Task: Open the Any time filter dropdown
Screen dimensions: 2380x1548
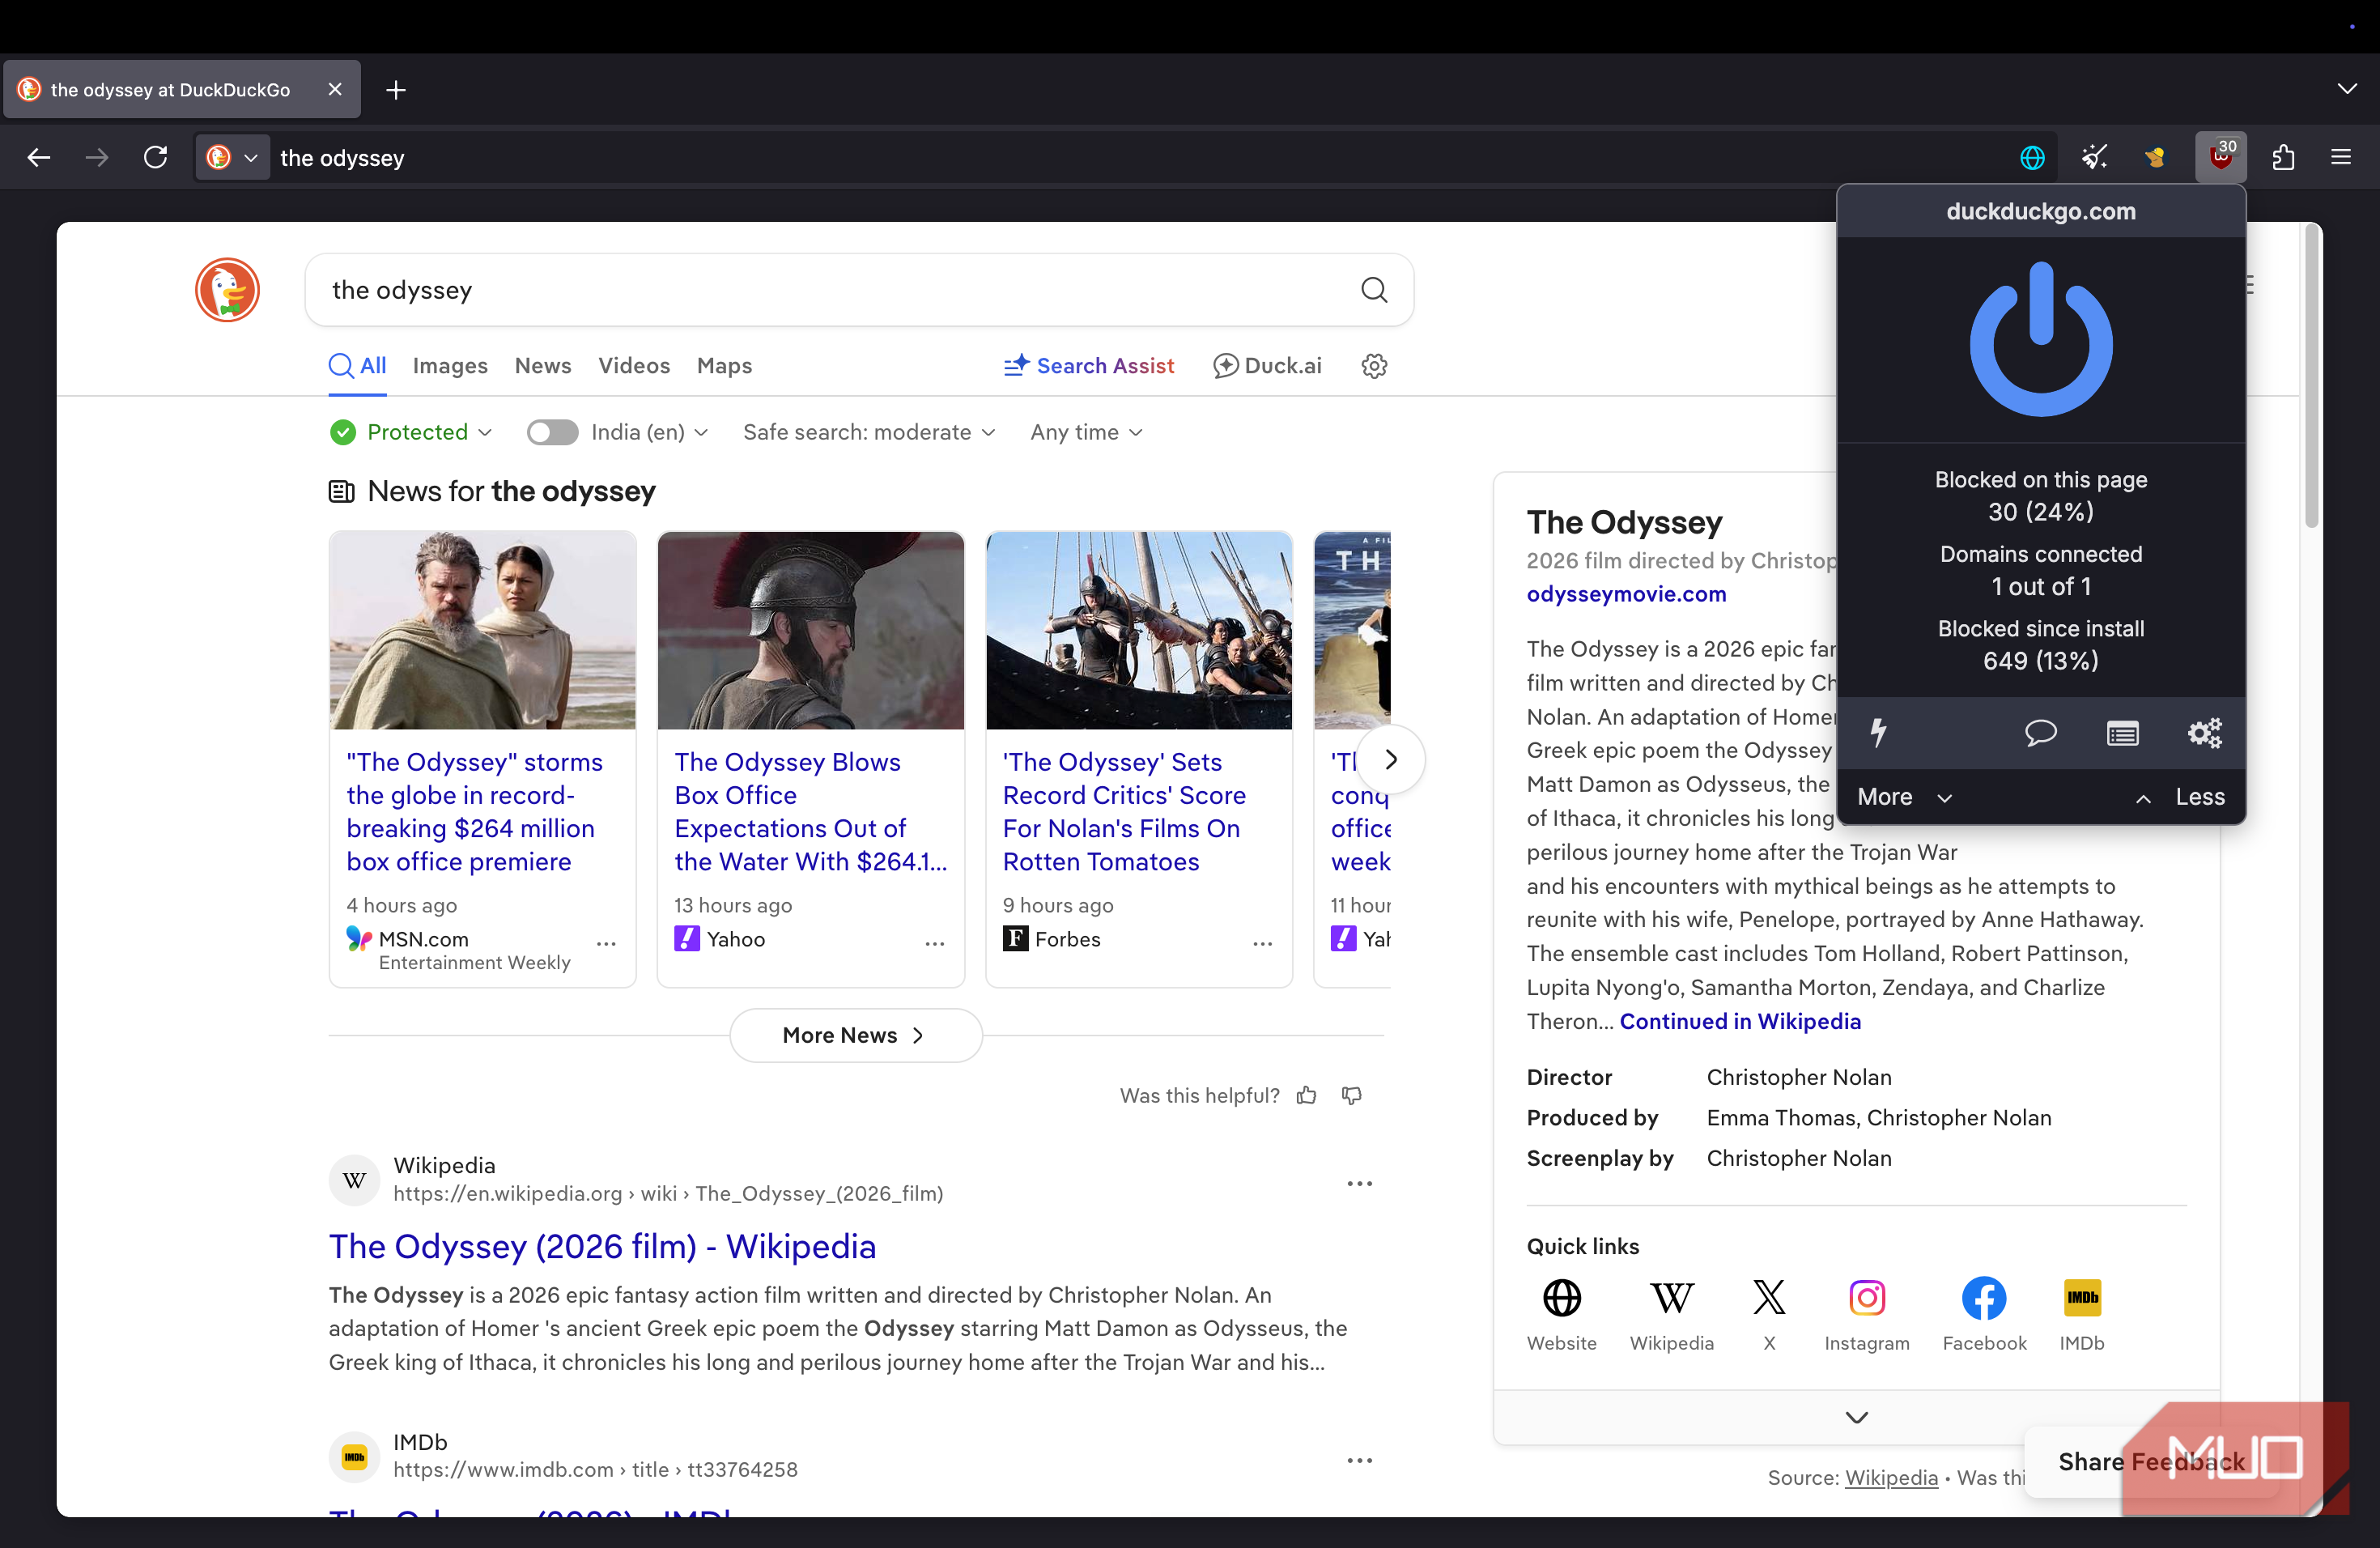Action: coord(1086,432)
